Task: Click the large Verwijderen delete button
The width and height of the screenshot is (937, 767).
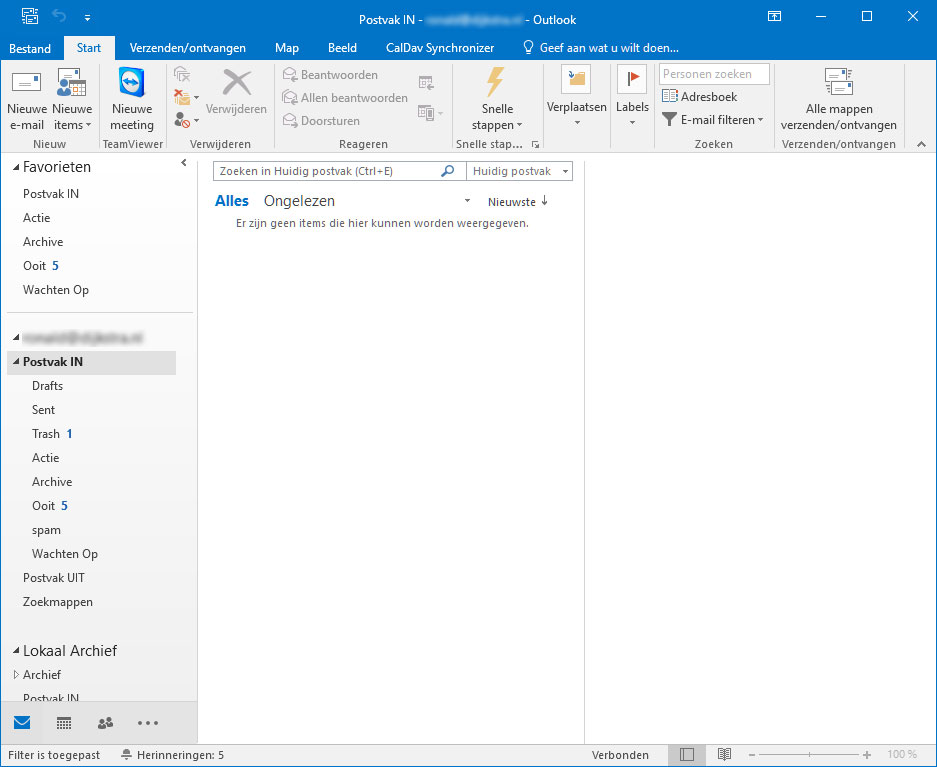Action: 237,91
